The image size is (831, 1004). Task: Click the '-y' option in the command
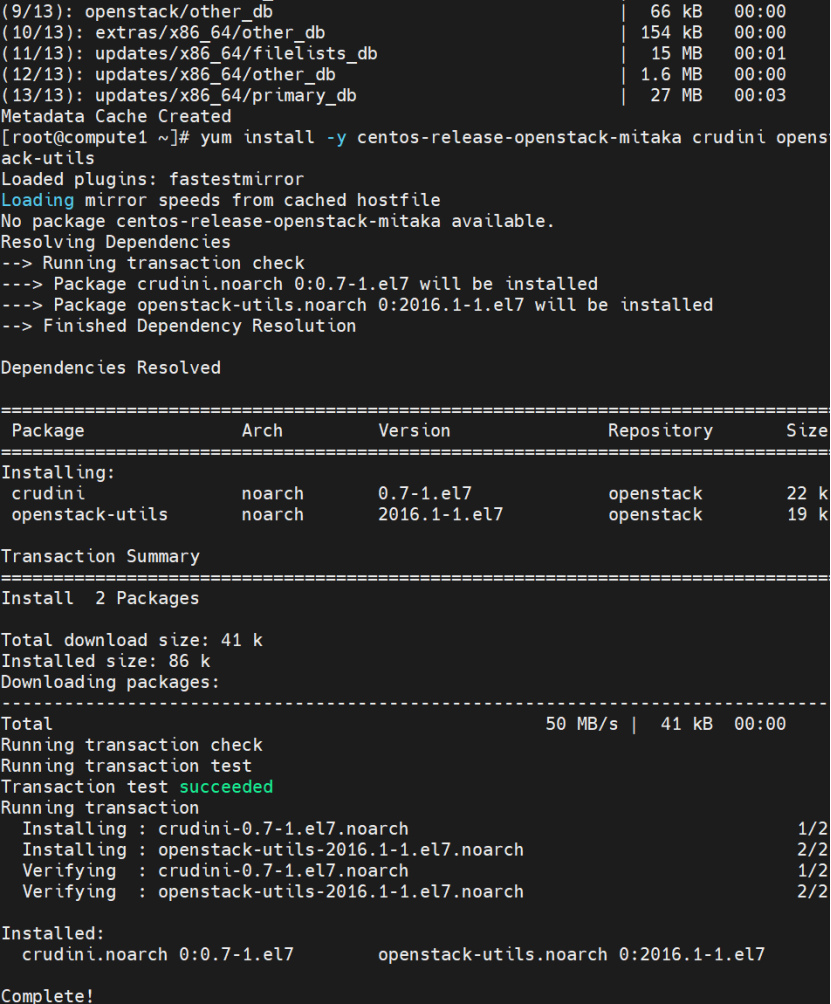point(336,138)
